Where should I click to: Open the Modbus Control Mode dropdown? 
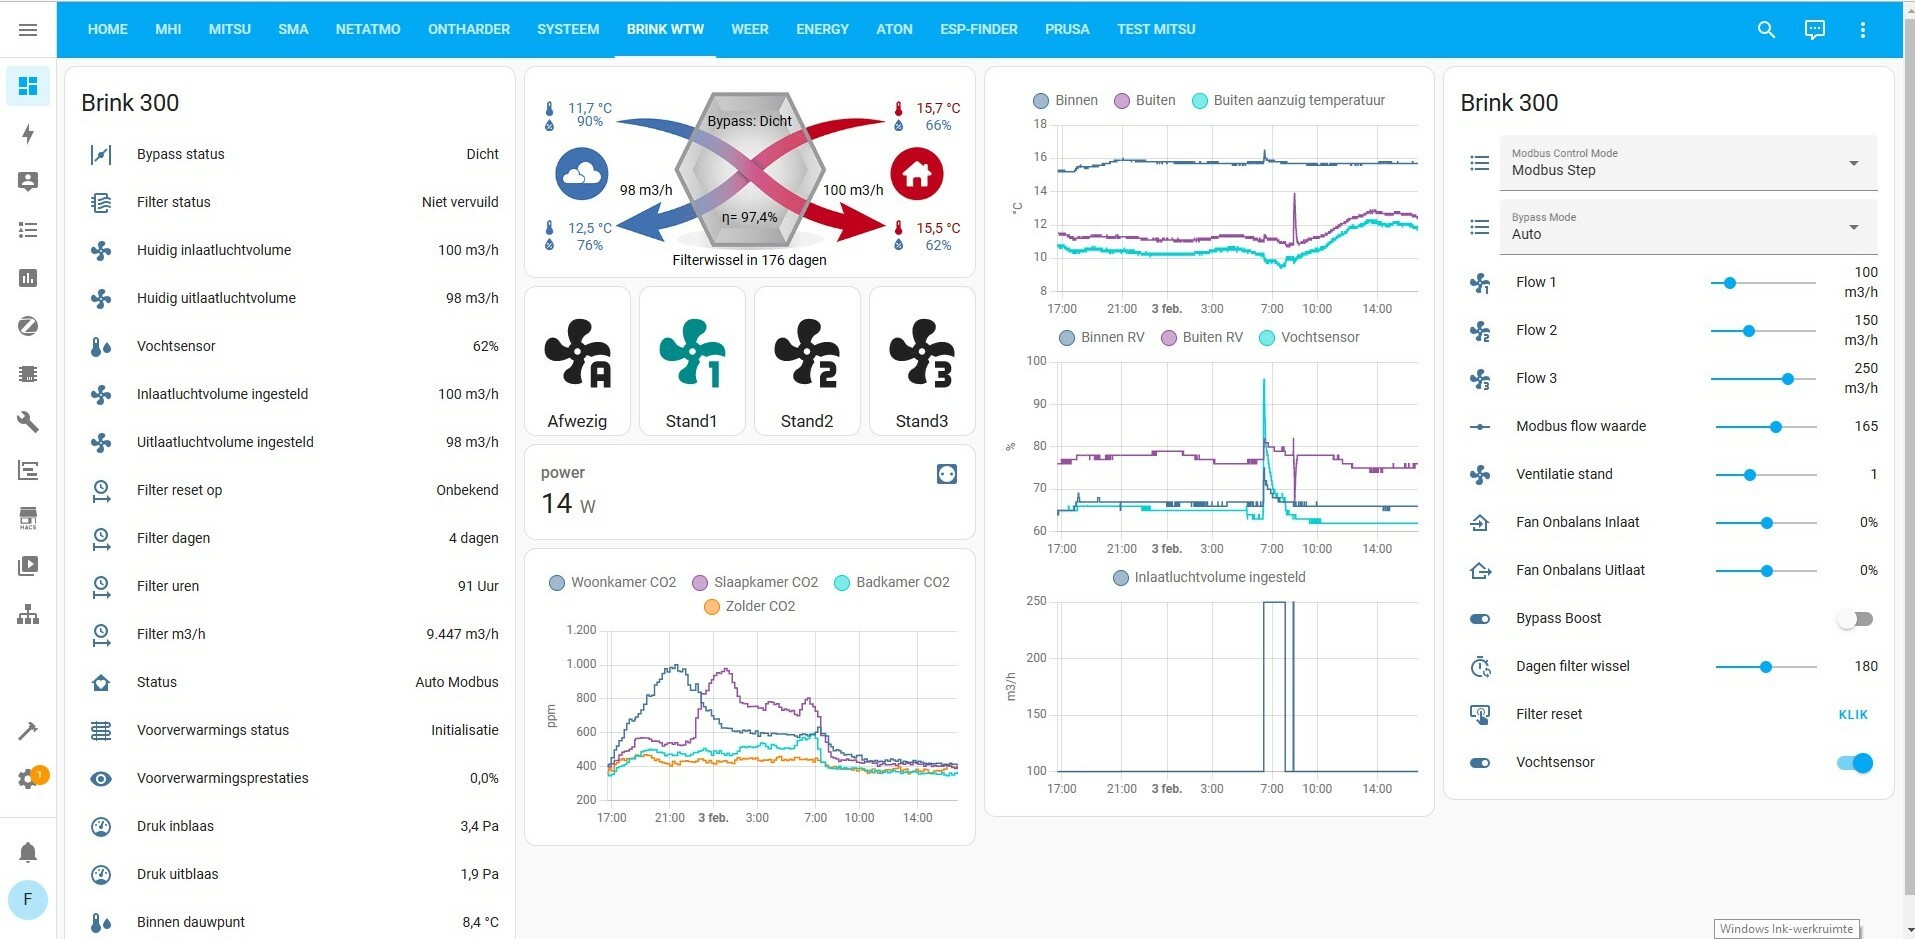1688,162
